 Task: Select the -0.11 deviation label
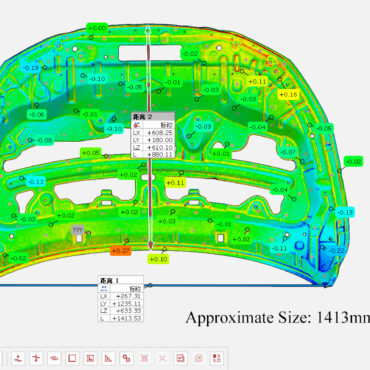click(x=279, y=248)
